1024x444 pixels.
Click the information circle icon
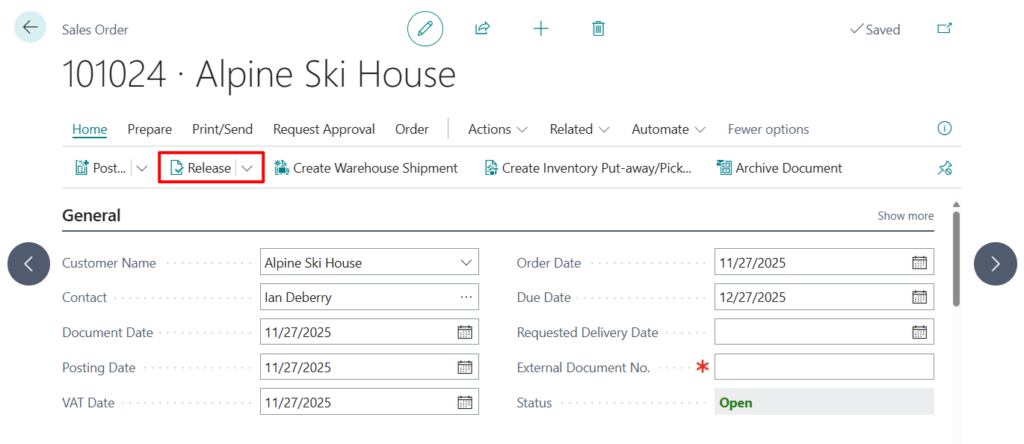[944, 128]
